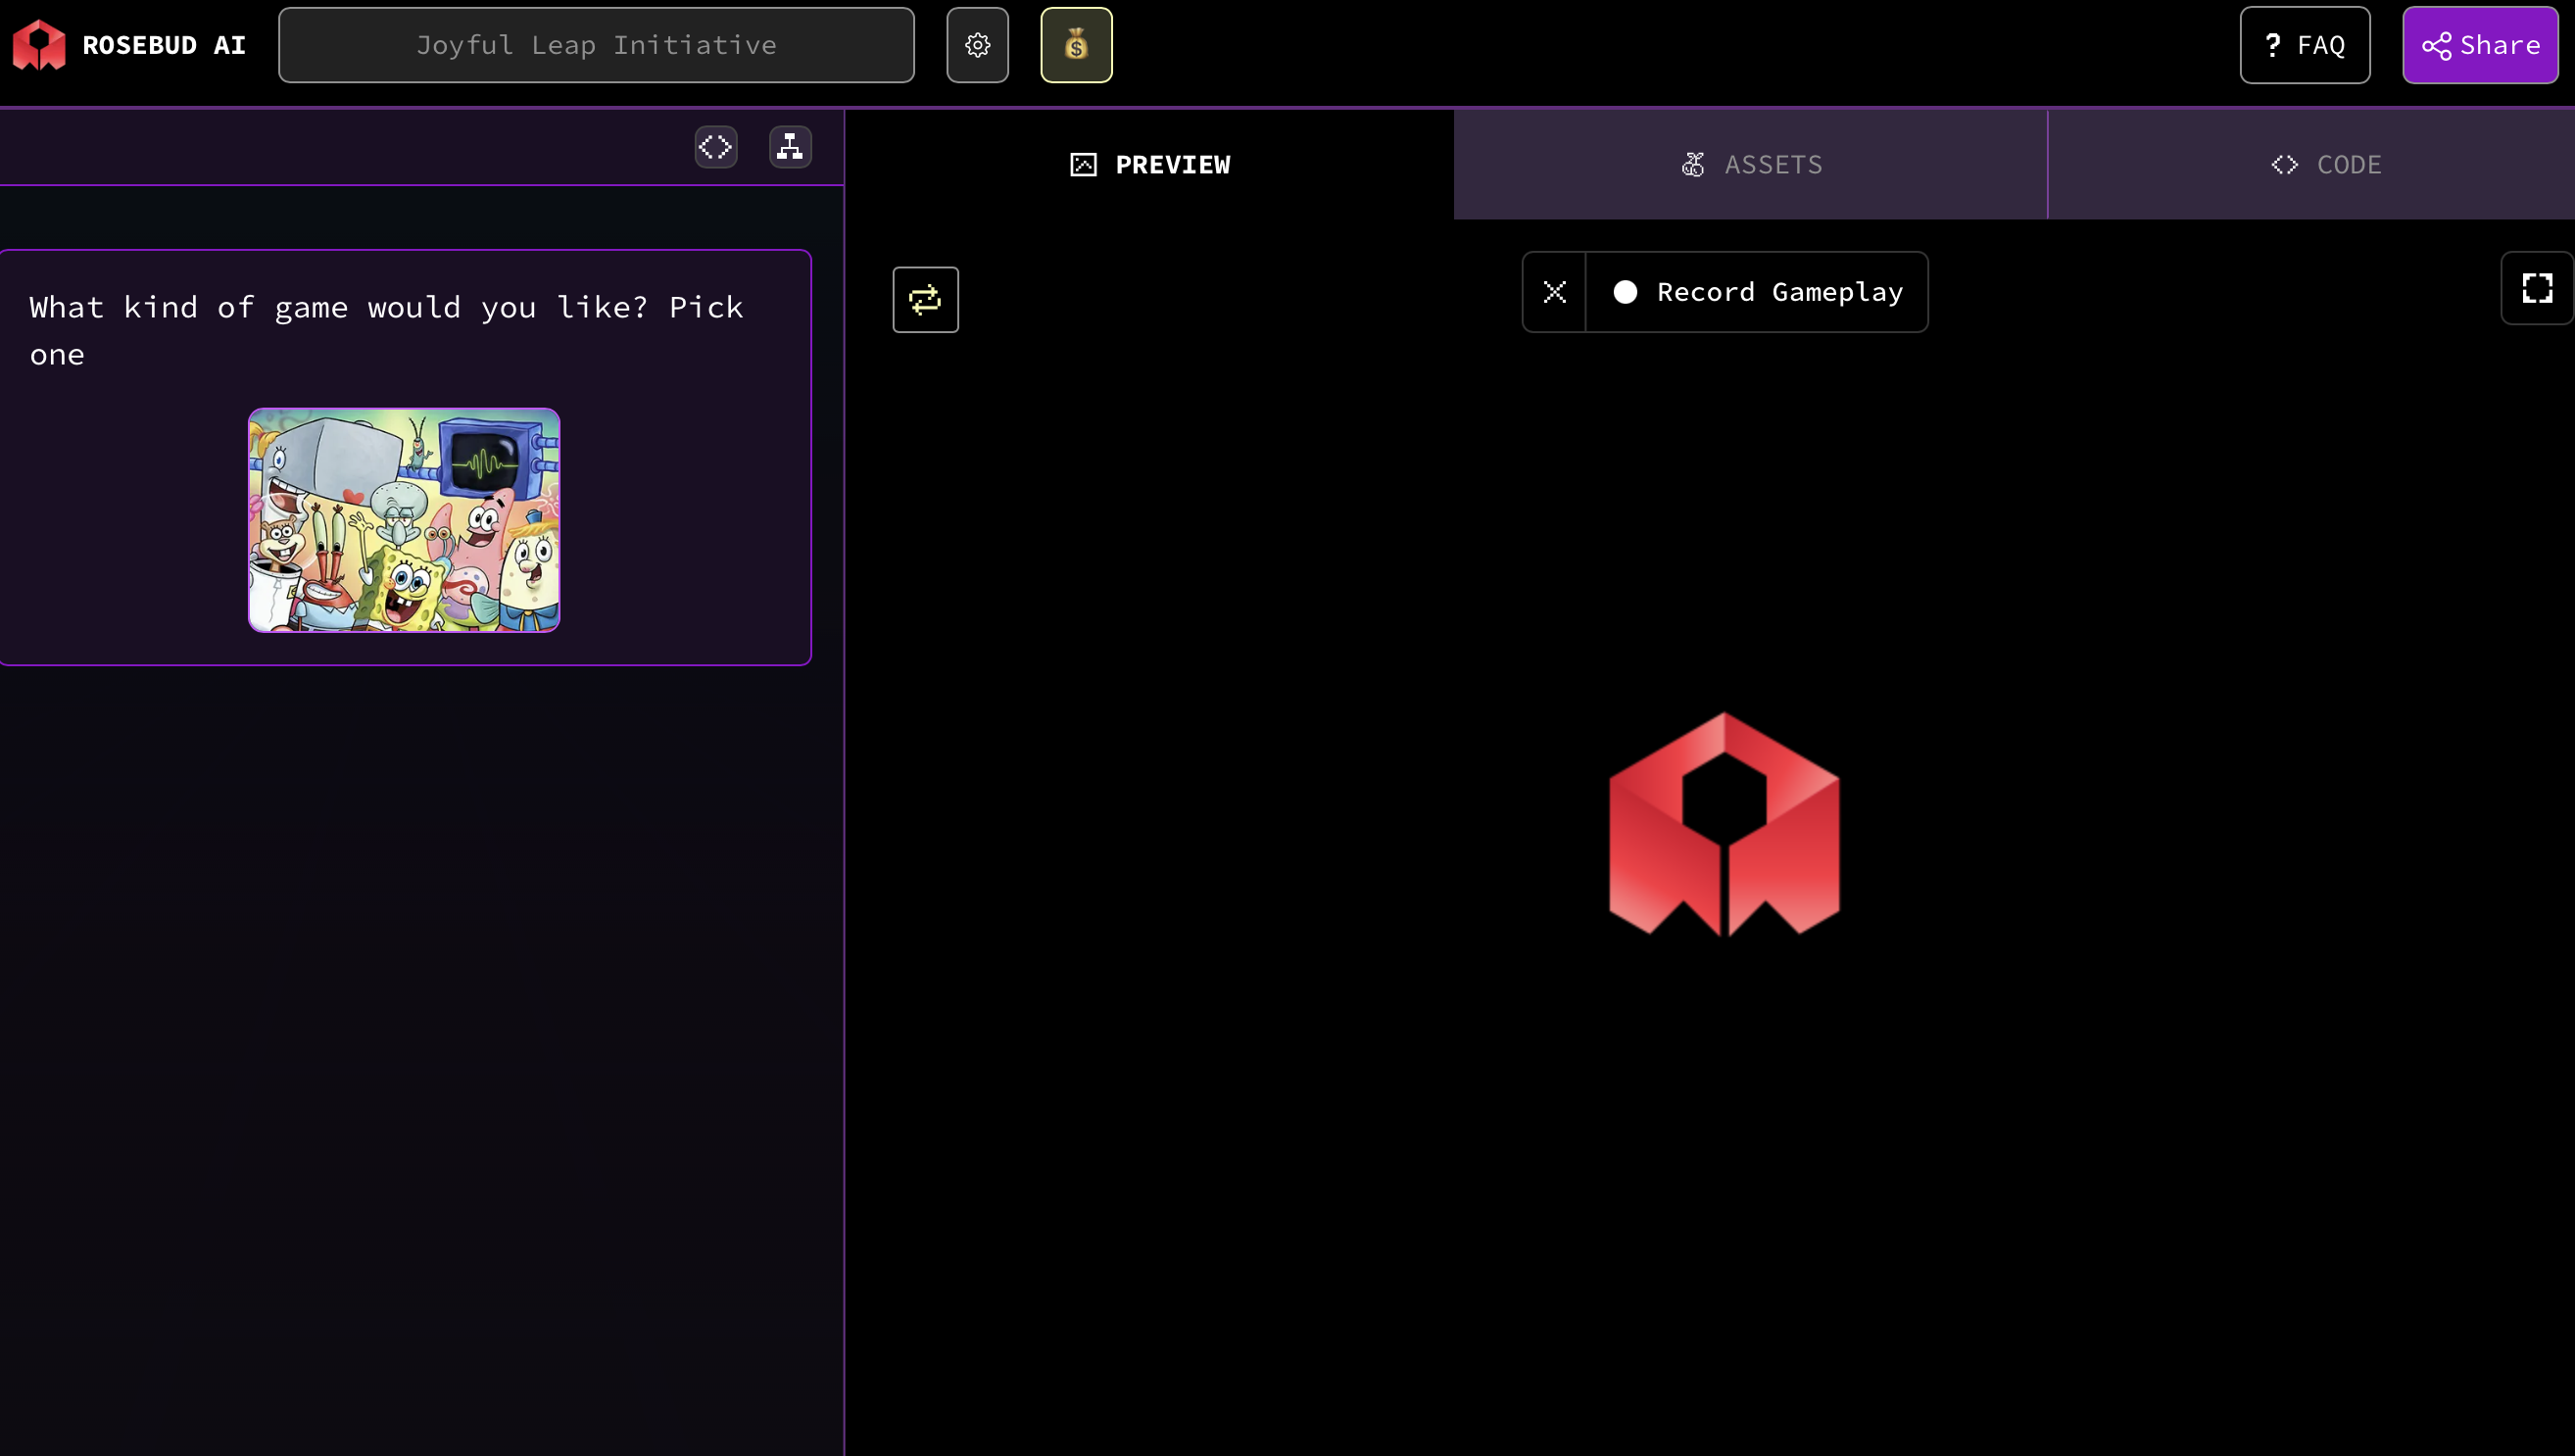2575x1456 pixels.
Task: Click the money bag icon
Action: (x=1076, y=45)
